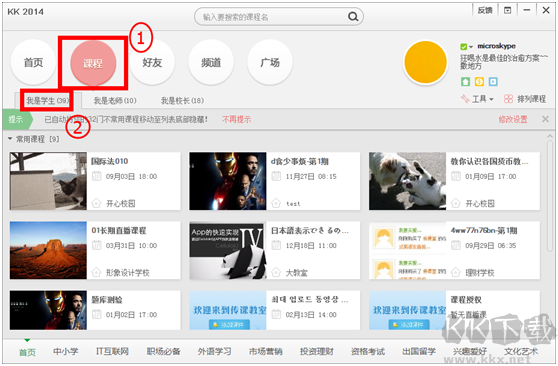
Task: Click the 教你认识各国货币教 course title
Action: click(x=489, y=161)
